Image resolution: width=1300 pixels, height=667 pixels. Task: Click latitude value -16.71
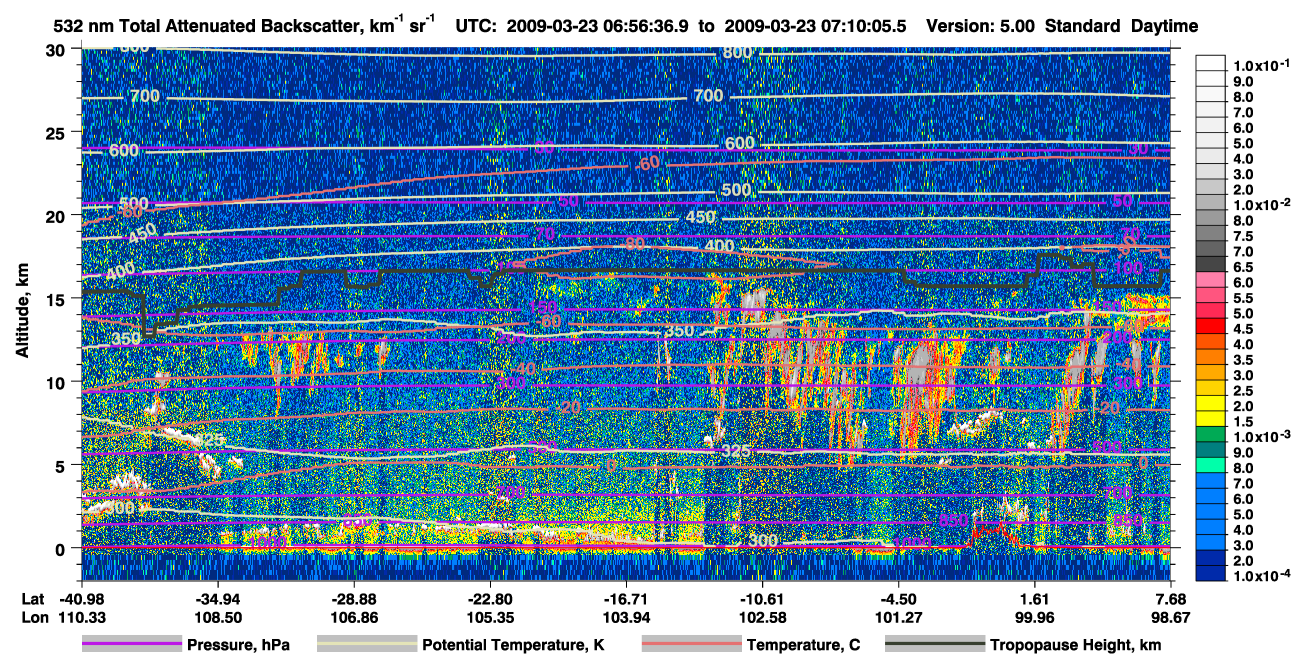click(x=626, y=598)
